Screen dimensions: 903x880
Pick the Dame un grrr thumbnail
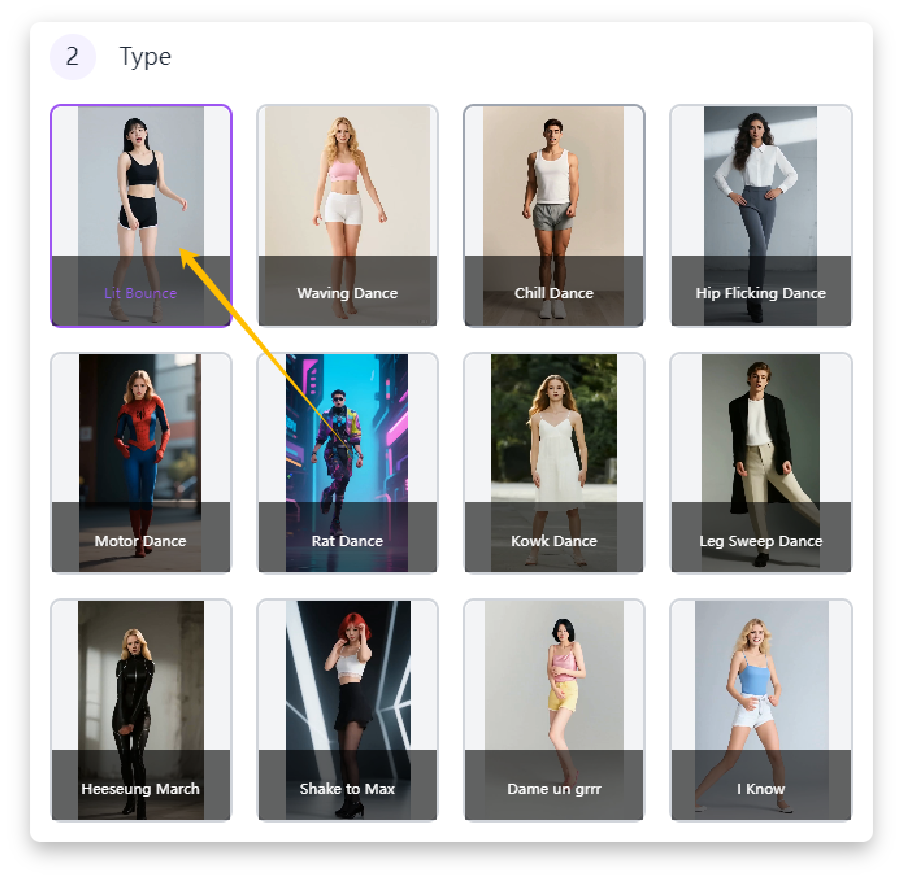click(x=554, y=695)
